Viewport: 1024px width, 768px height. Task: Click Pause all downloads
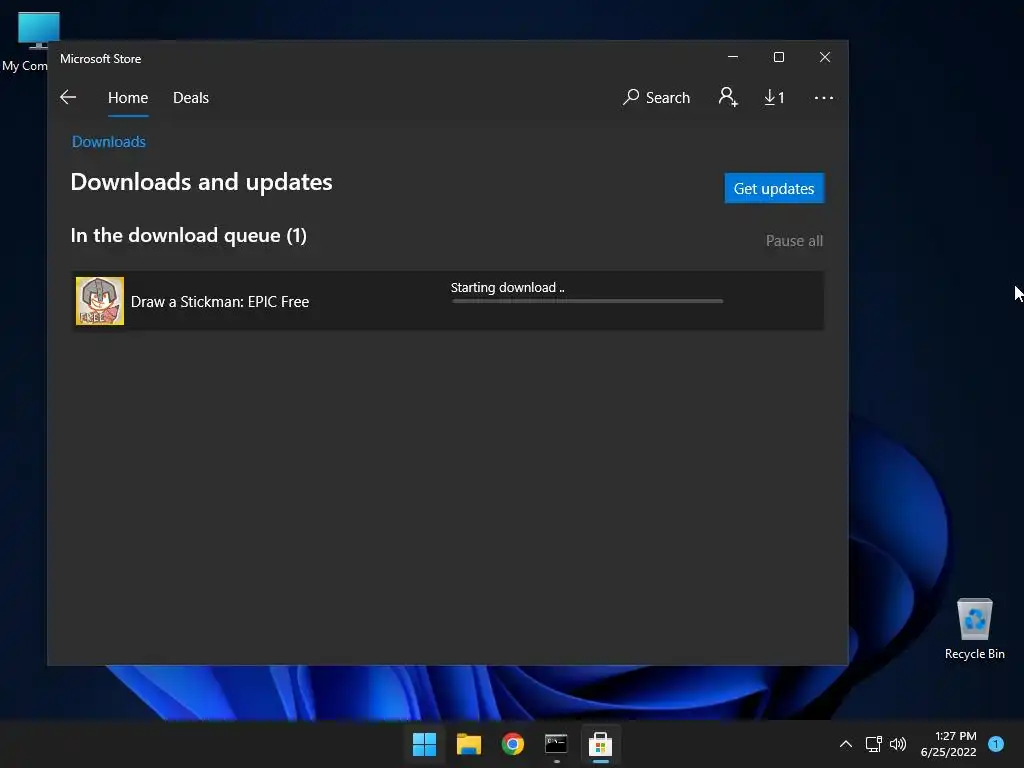[794, 241]
